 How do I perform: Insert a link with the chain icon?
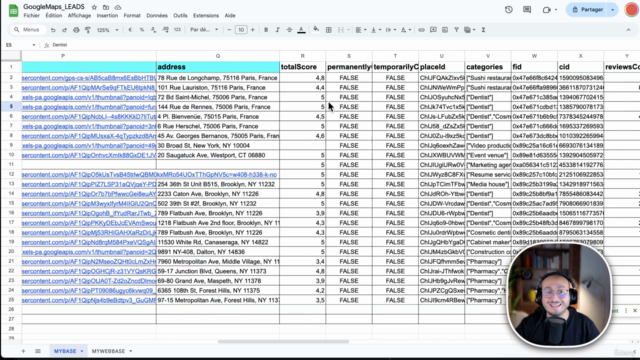coord(421,30)
